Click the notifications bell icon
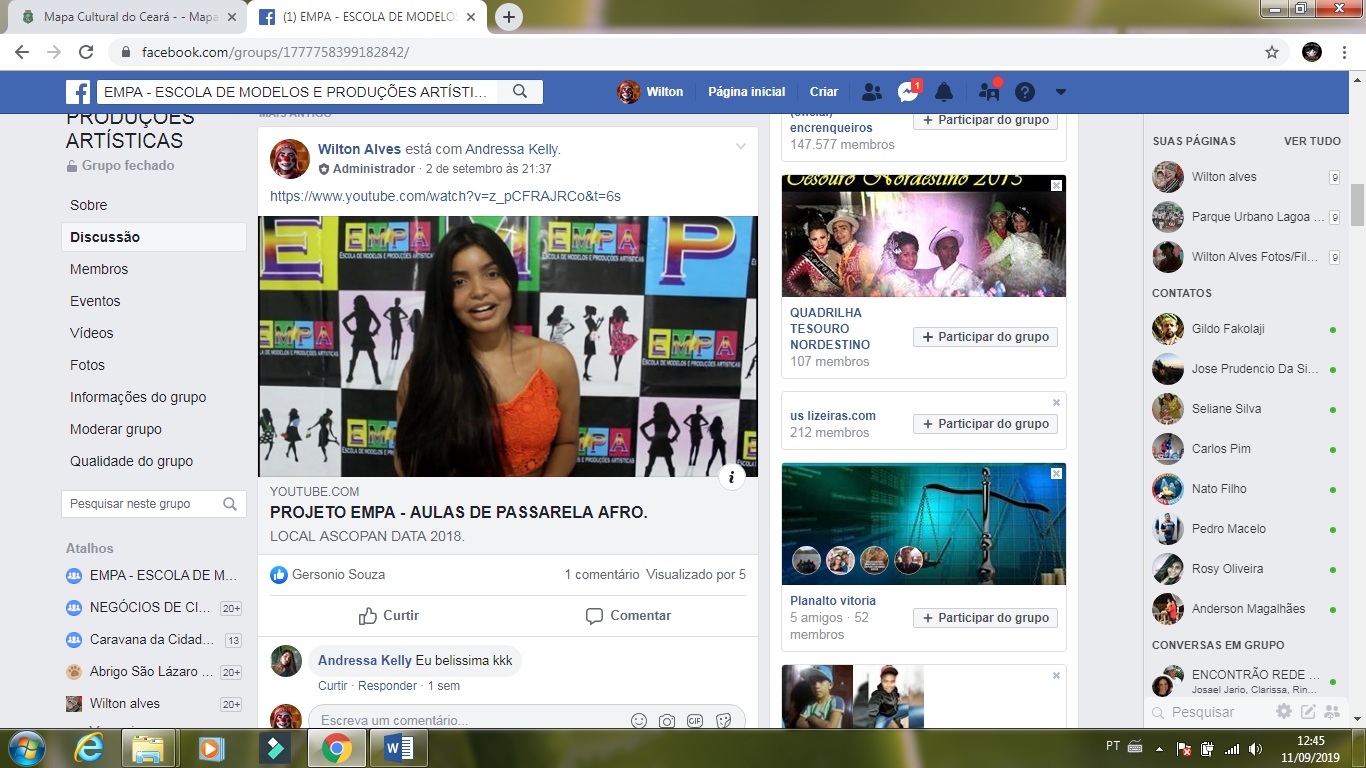Screen dimensions: 1366x768 coord(944,92)
